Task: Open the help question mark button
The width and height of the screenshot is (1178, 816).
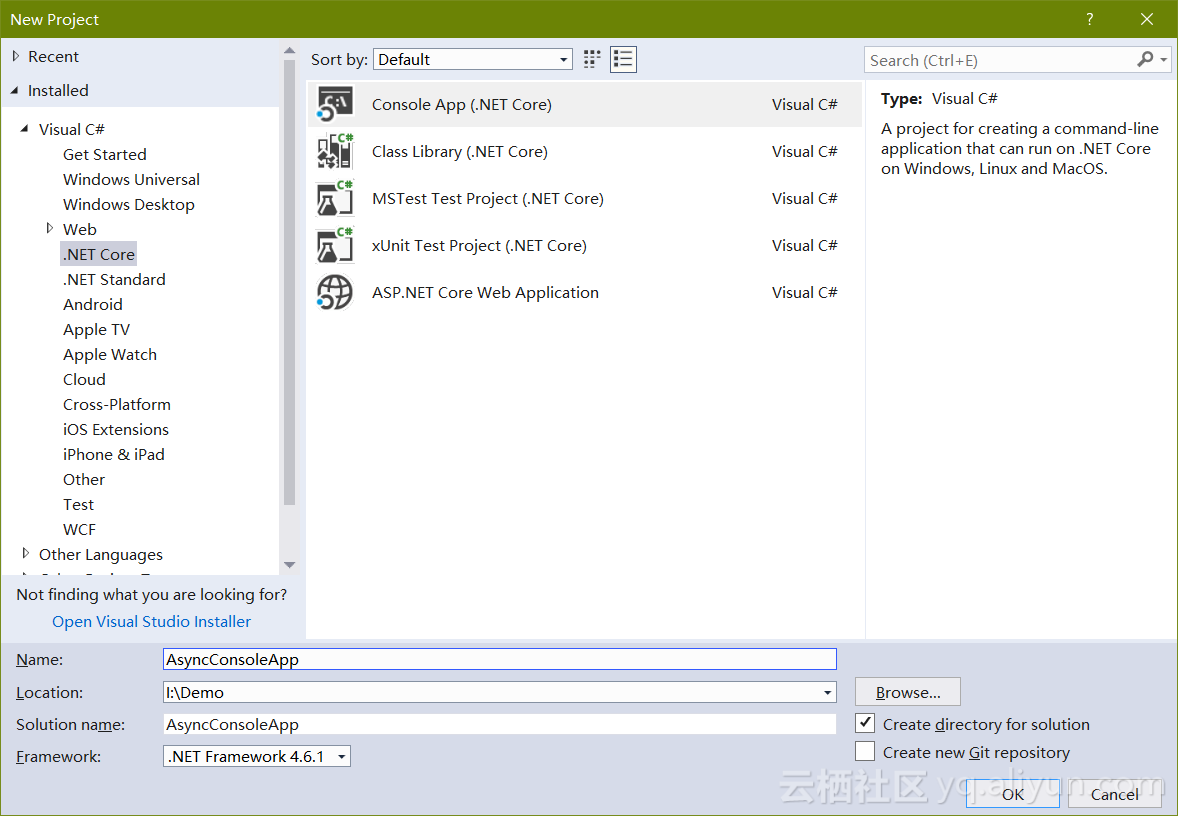Action: [1089, 20]
